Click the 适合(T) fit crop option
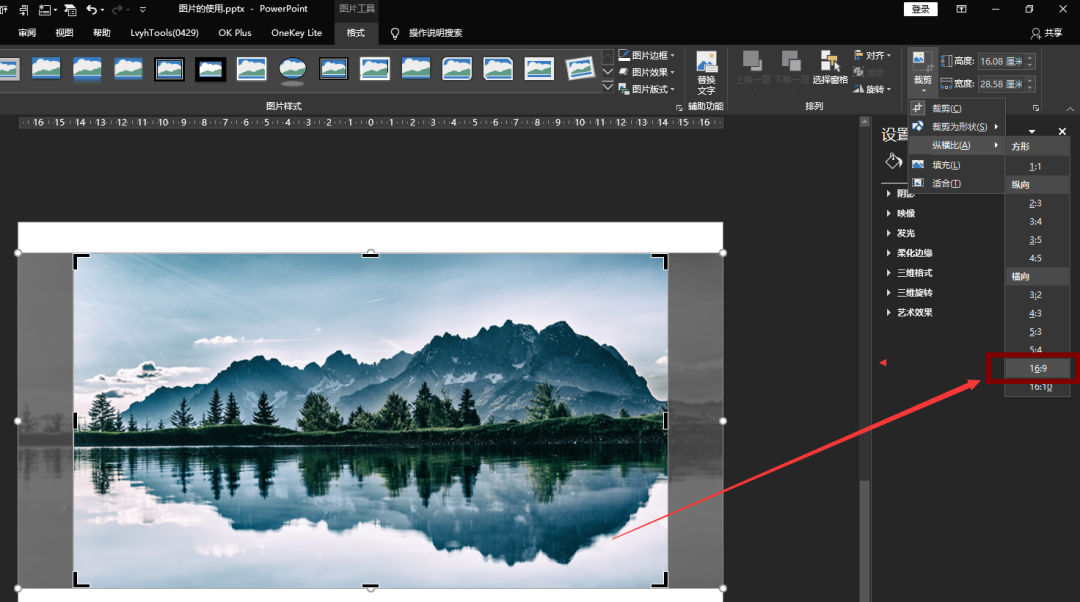 coord(945,183)
